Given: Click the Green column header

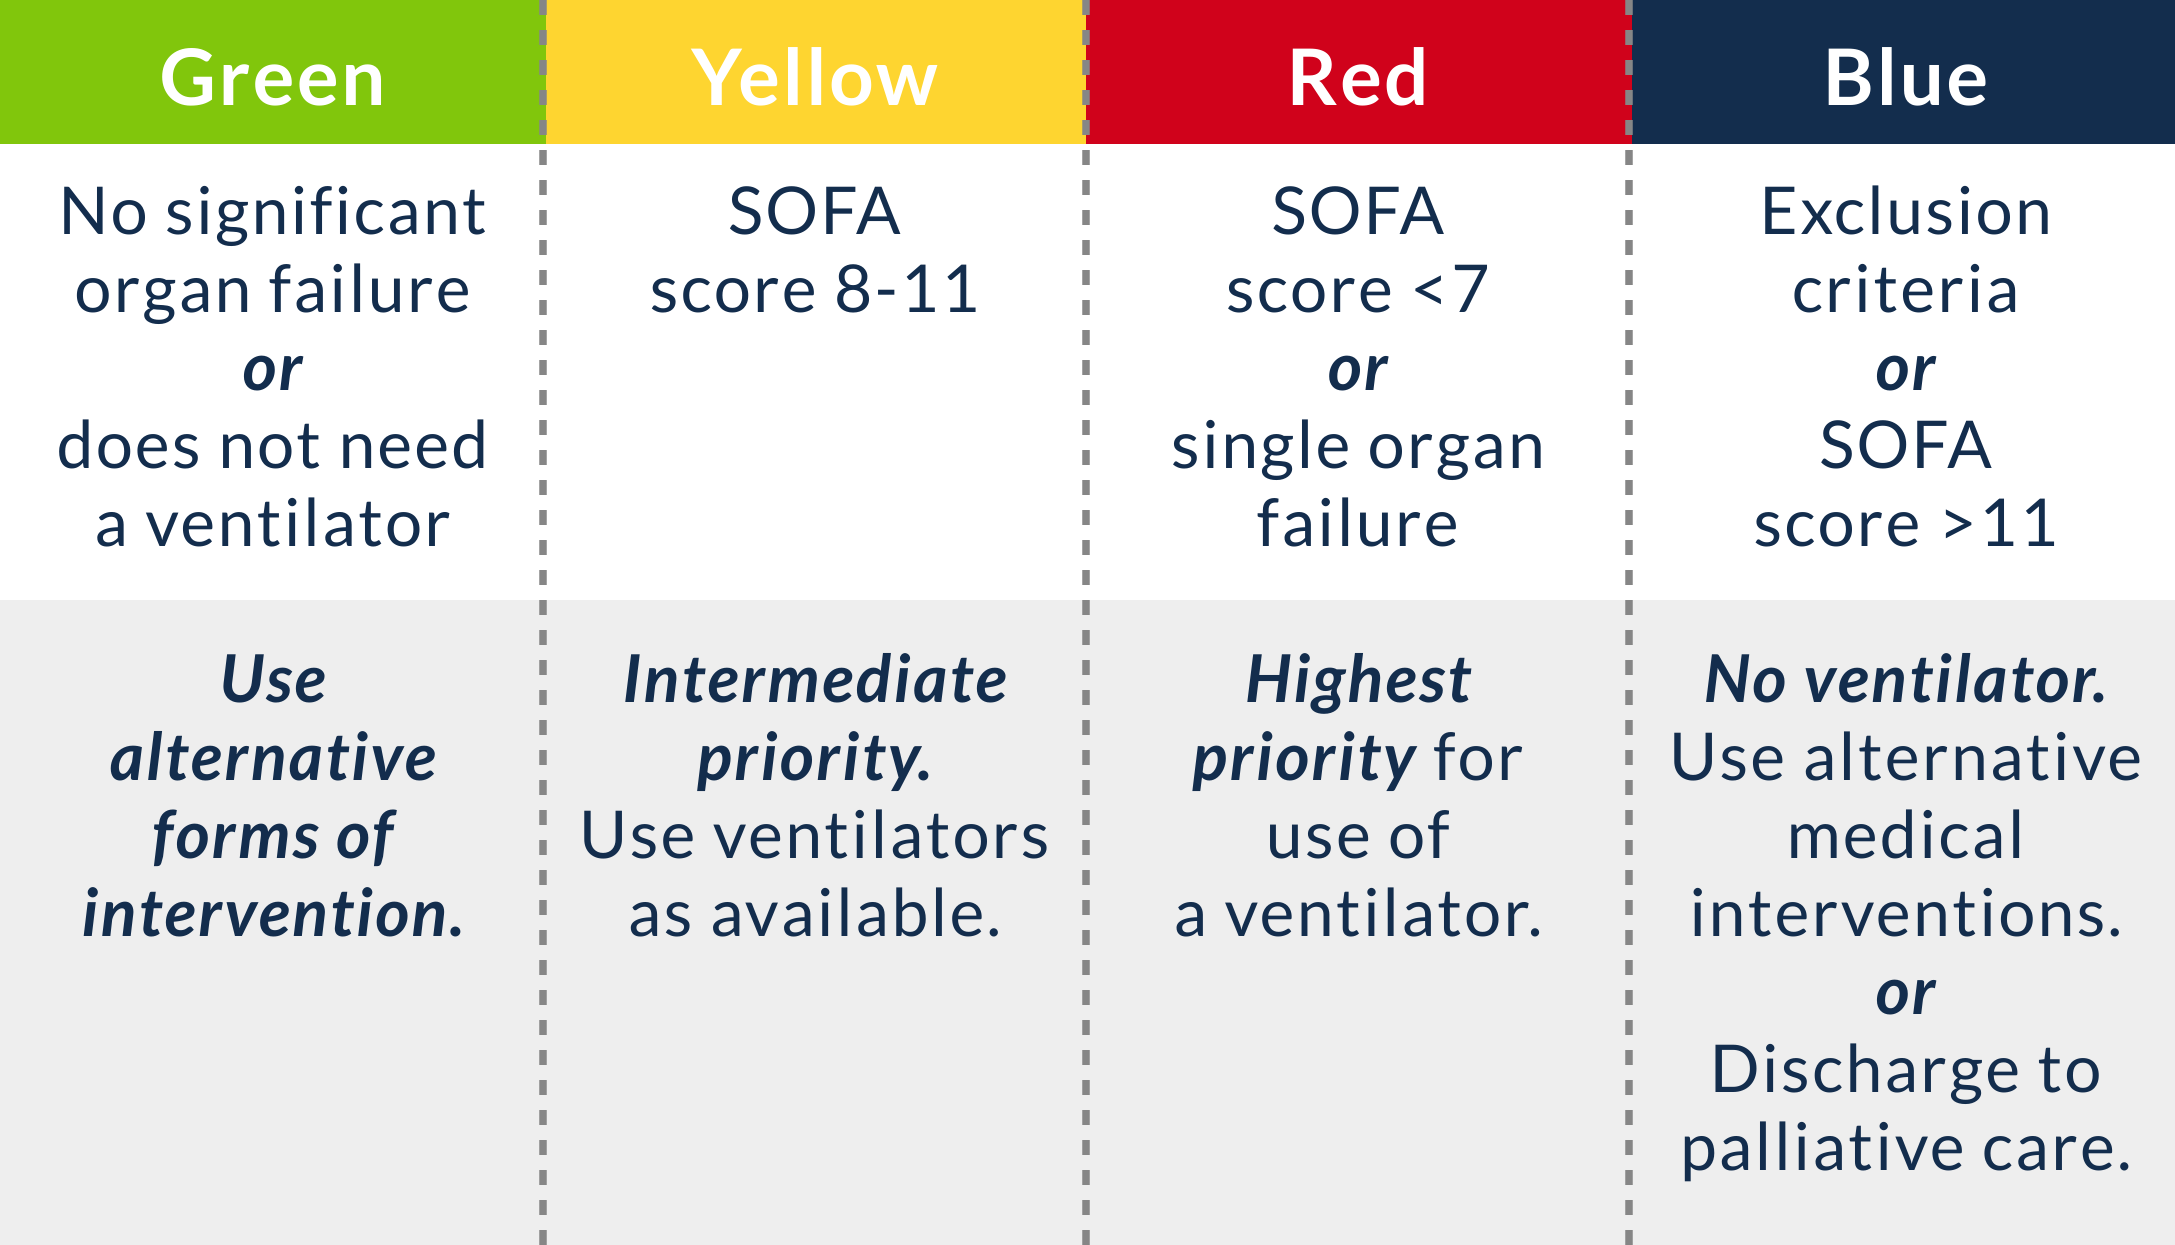Looking at the screenshot, I should pyautogui.click(x=271, y=76).
